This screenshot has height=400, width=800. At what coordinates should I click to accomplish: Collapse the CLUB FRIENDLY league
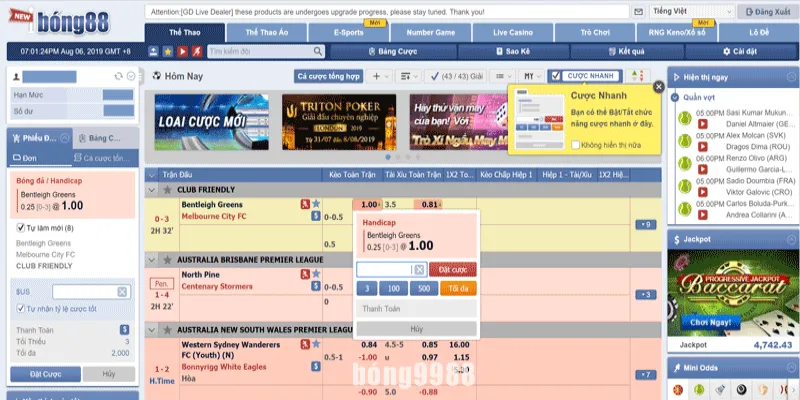152,190
